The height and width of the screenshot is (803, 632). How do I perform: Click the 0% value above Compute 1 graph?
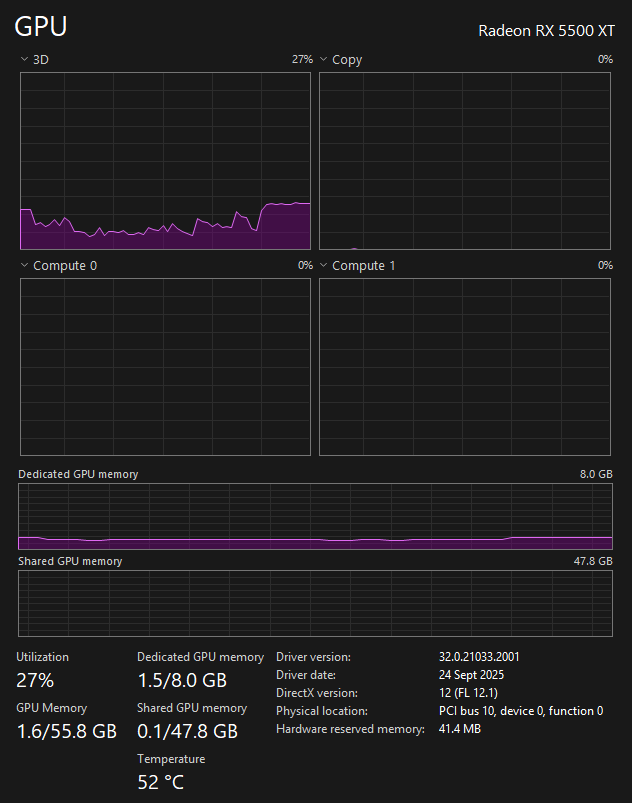tap(605, 265)
